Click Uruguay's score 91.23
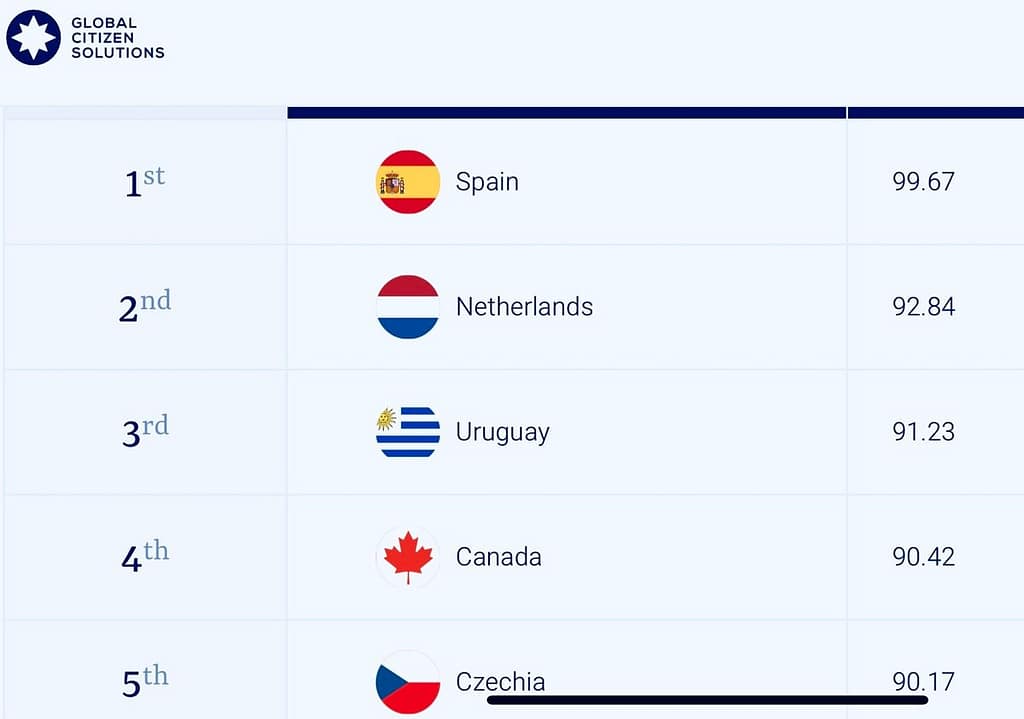Viewport: 1024px width, 719px height. [923, 432]
